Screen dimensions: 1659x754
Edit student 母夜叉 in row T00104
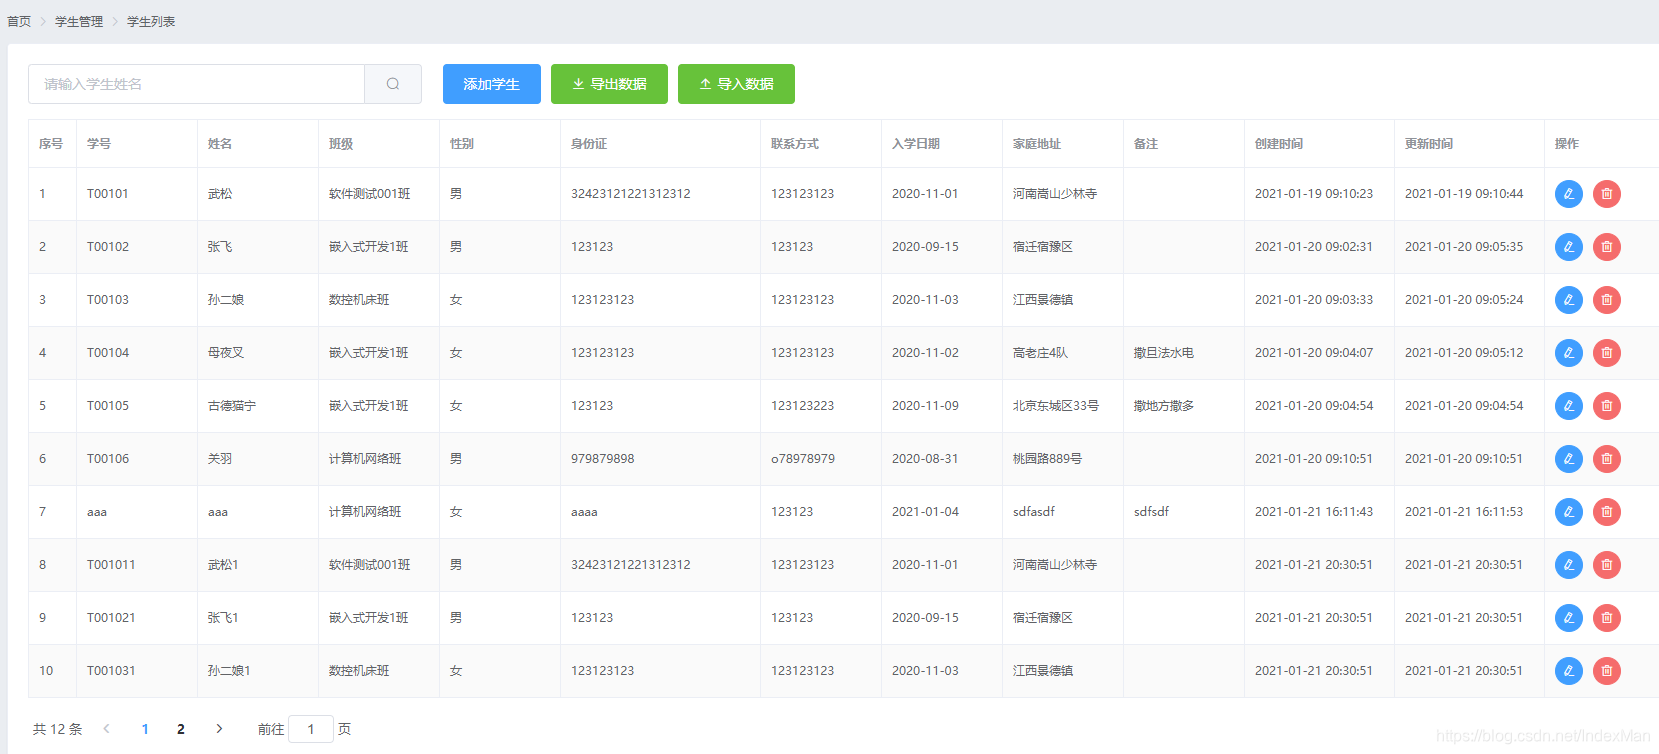tap(1569, 353)
